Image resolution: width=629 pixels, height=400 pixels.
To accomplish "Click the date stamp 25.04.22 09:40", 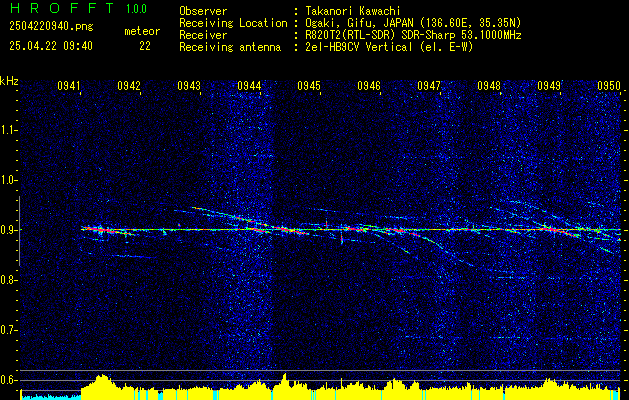I will [x=51, y=46].
